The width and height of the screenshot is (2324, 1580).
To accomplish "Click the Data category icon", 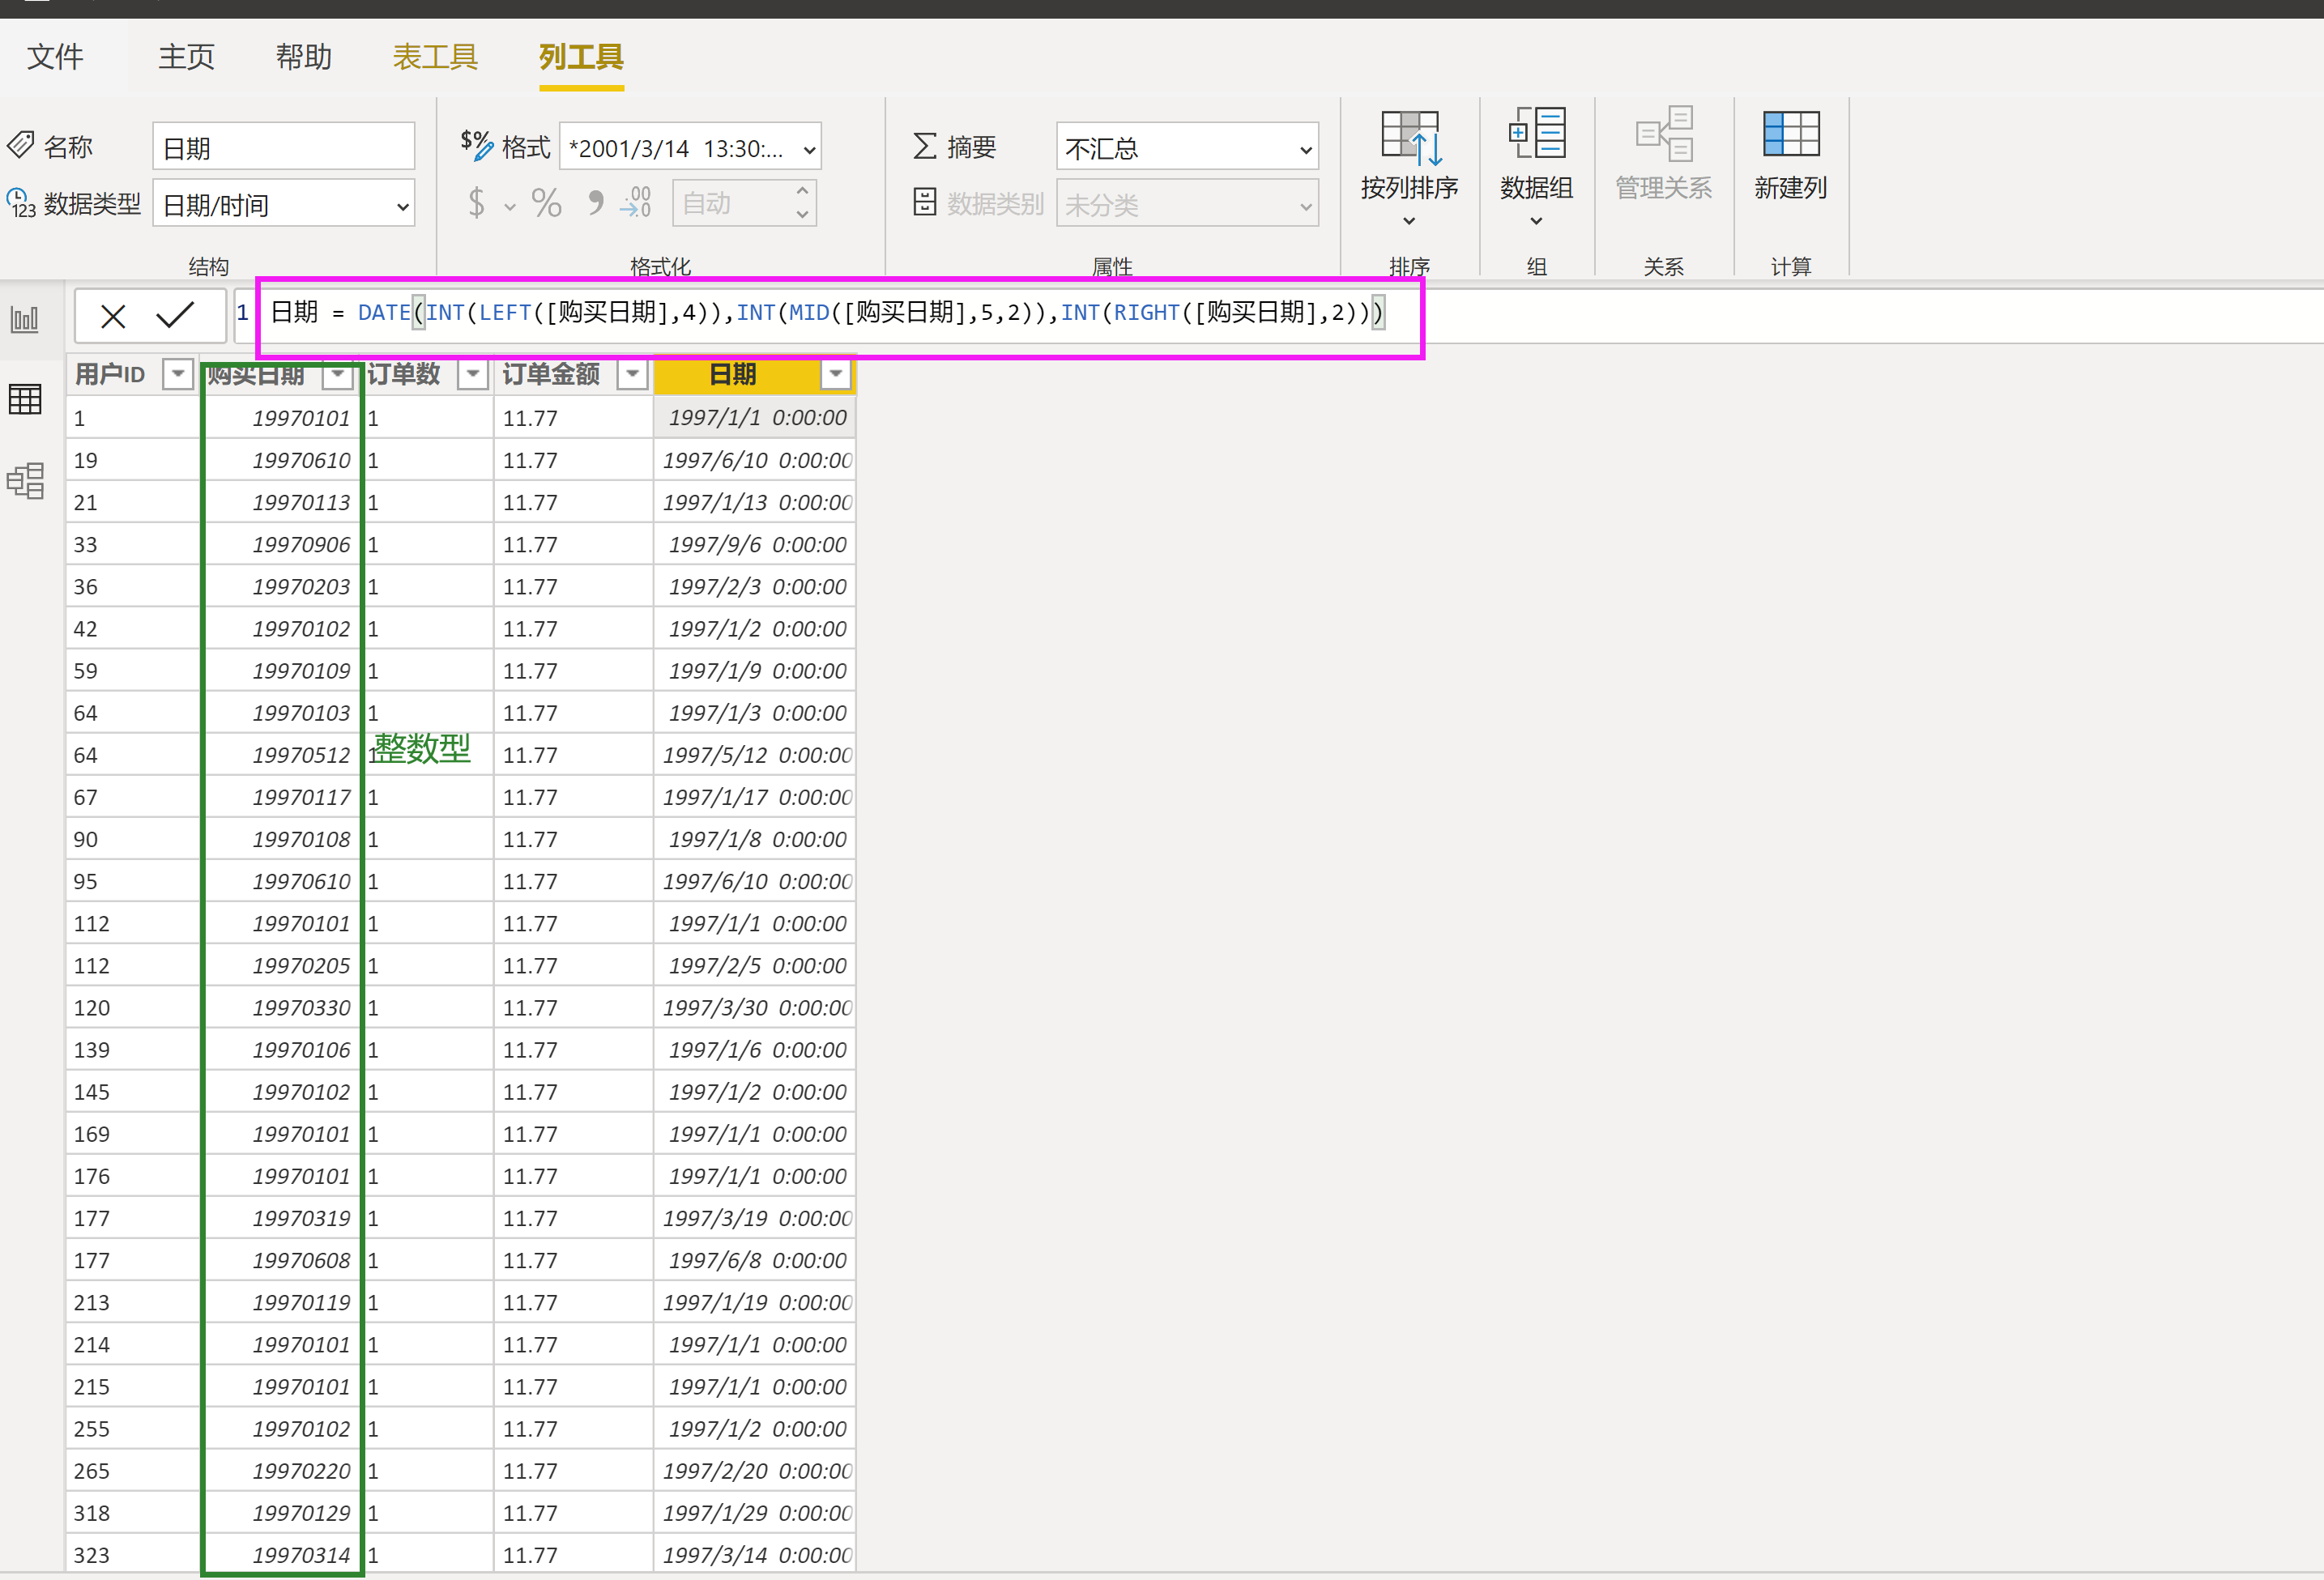I will coord(924,203).
